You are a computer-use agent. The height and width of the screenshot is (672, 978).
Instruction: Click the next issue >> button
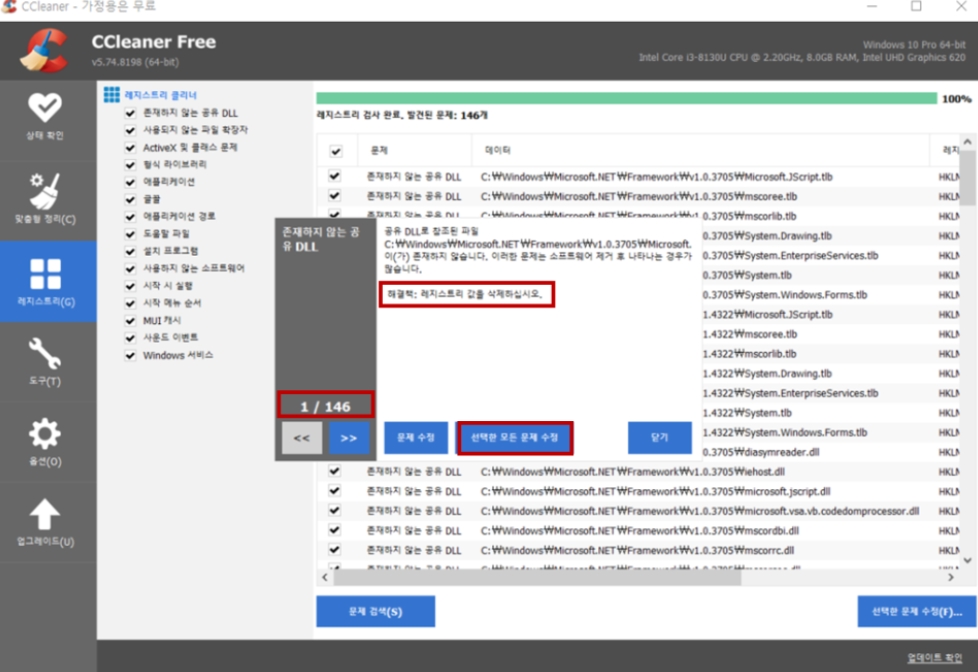(x=349, y=438)
